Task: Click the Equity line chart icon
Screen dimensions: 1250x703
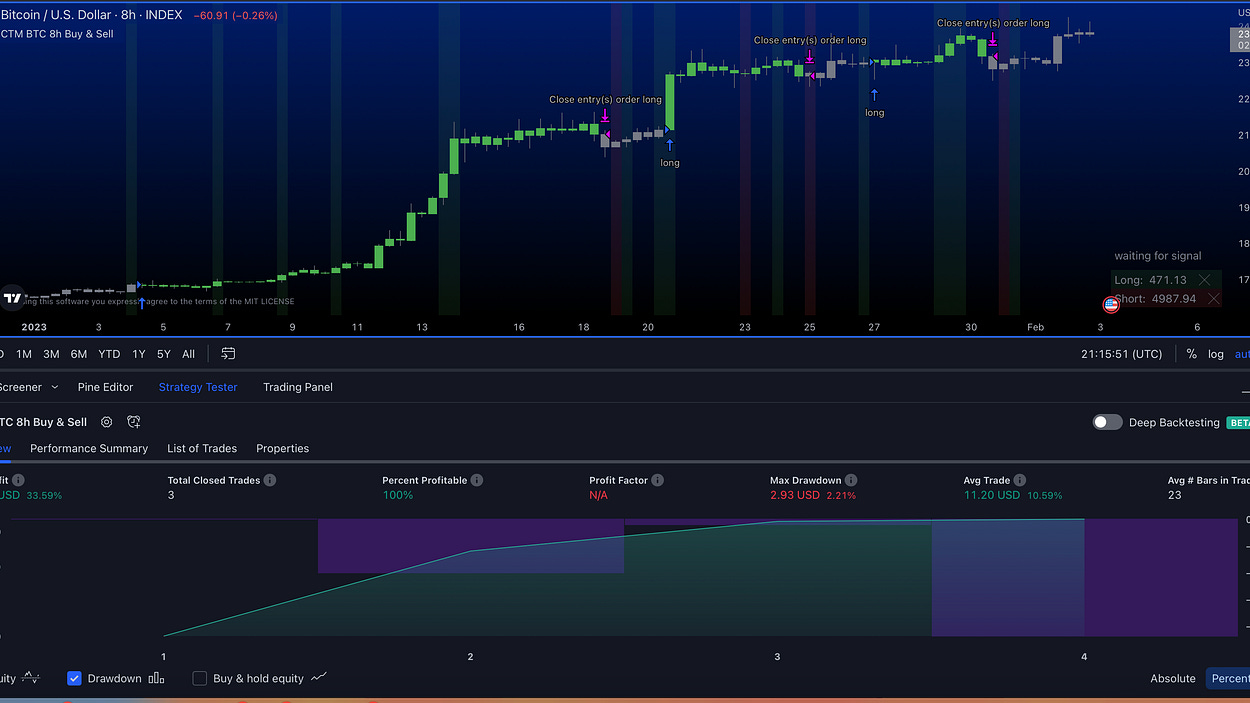Action: click(x=31, y=678)
